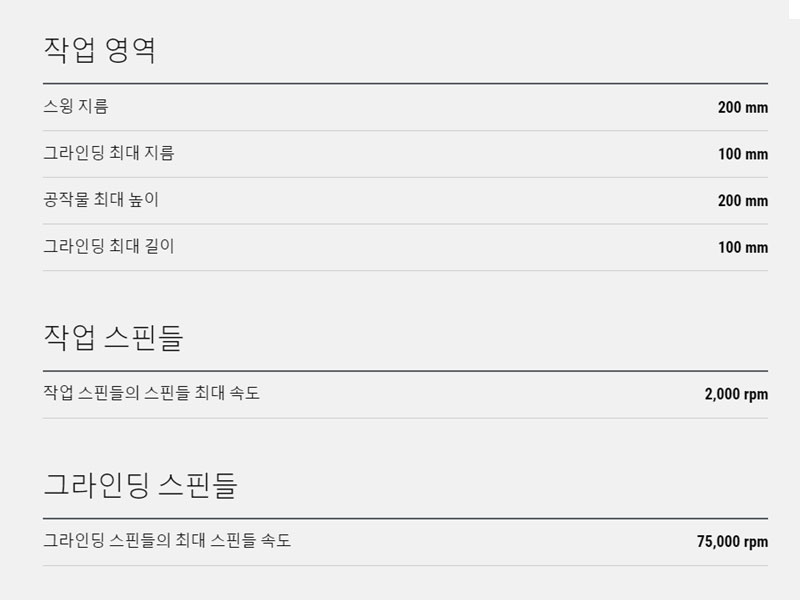Click the dark divider line under 그라인딩 스핀들
800x600 pixels.
406,518
